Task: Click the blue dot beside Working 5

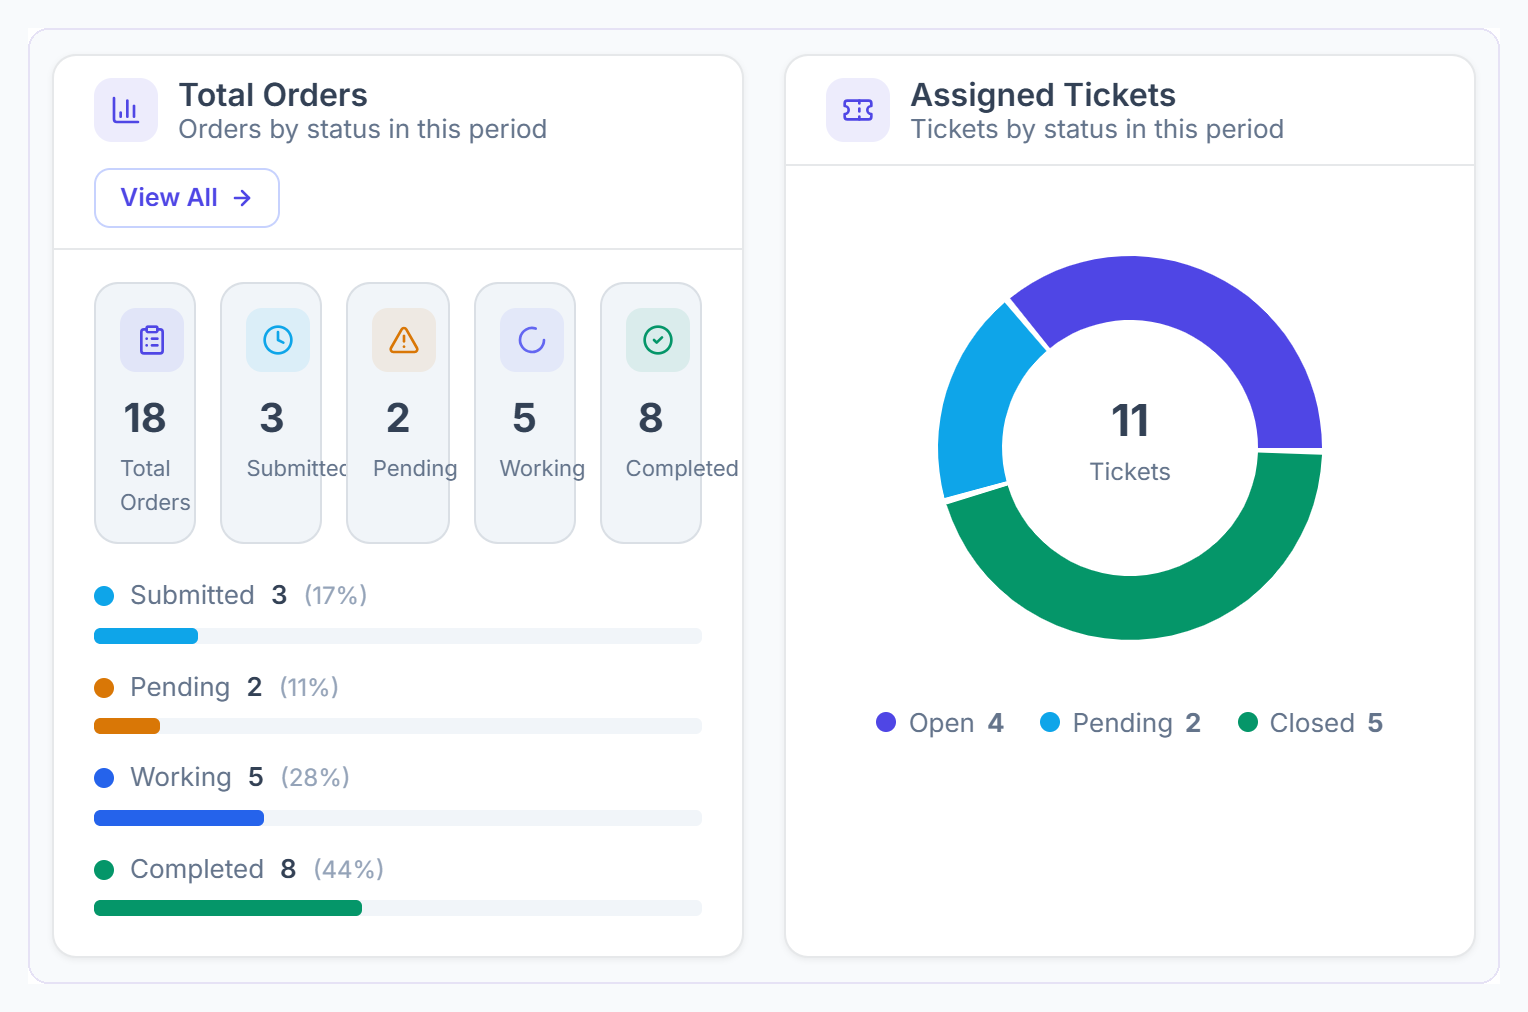Action: pyautogui.click(x=104, y=778)
